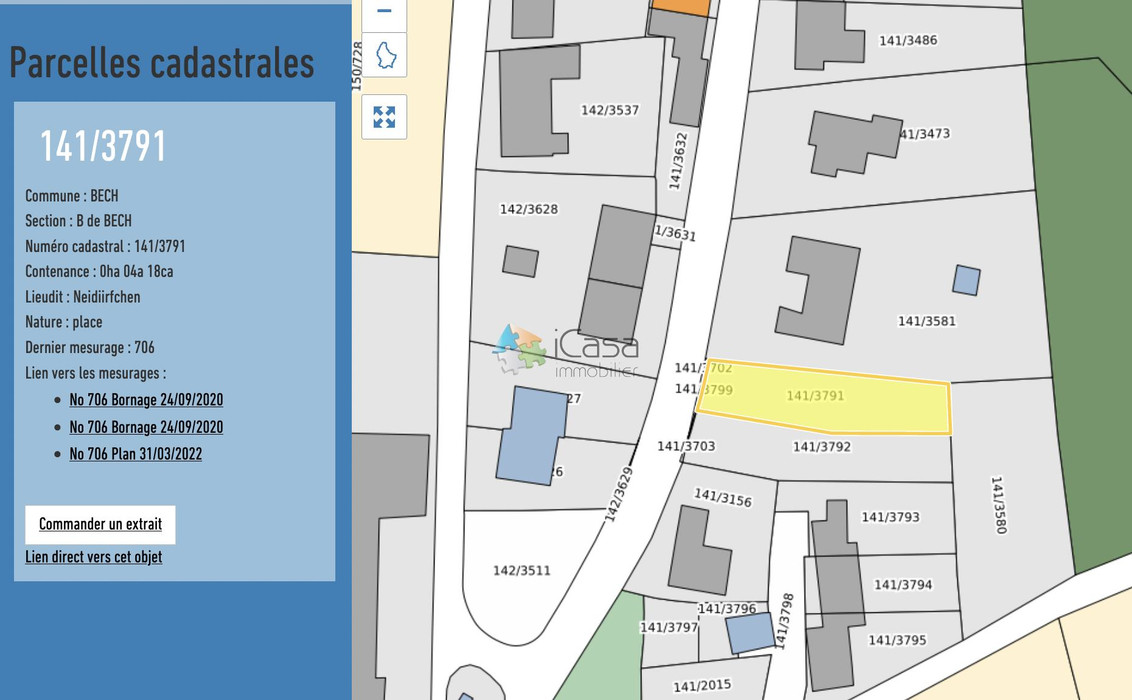Select parcel 141/3792 on the map
Viewport: 1132px width, 700px height.
[x=820, y=447]
